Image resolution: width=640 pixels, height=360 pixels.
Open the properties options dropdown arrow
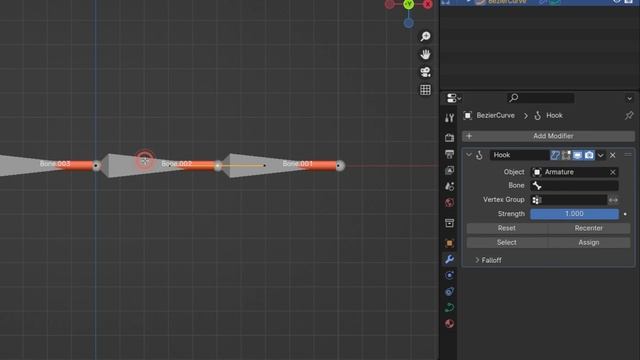click(629, 98)
